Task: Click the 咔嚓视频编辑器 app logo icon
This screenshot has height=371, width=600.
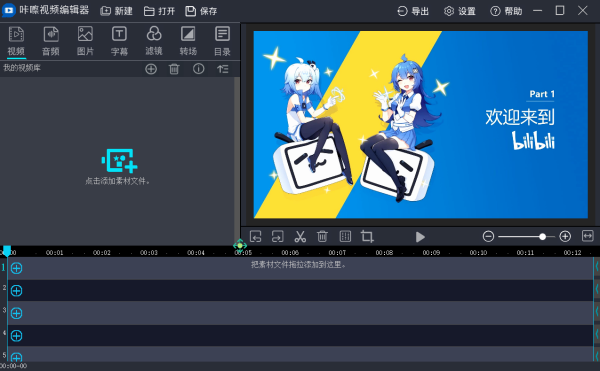Action: click(x=8, y=10)
